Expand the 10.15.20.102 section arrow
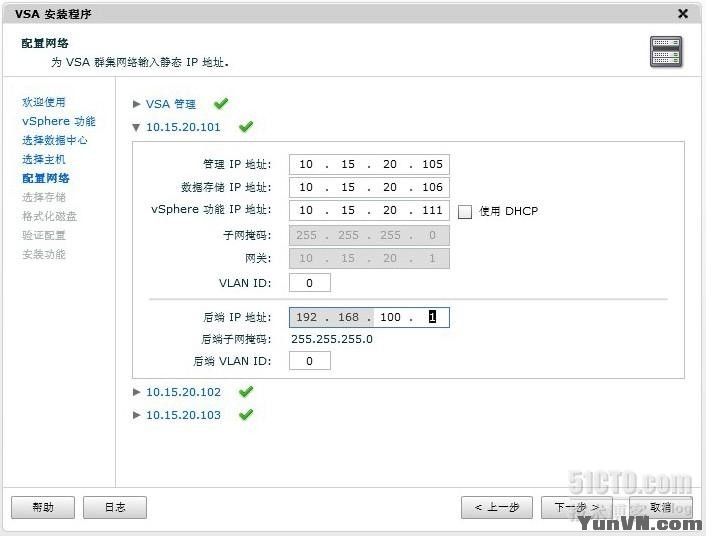706x536 pixels. [136, 392]
